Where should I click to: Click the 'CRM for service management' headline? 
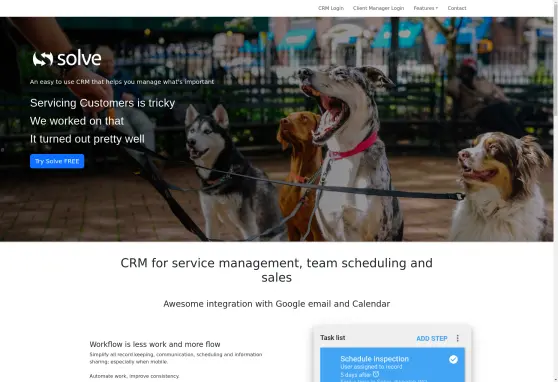[x=277, y=270]
